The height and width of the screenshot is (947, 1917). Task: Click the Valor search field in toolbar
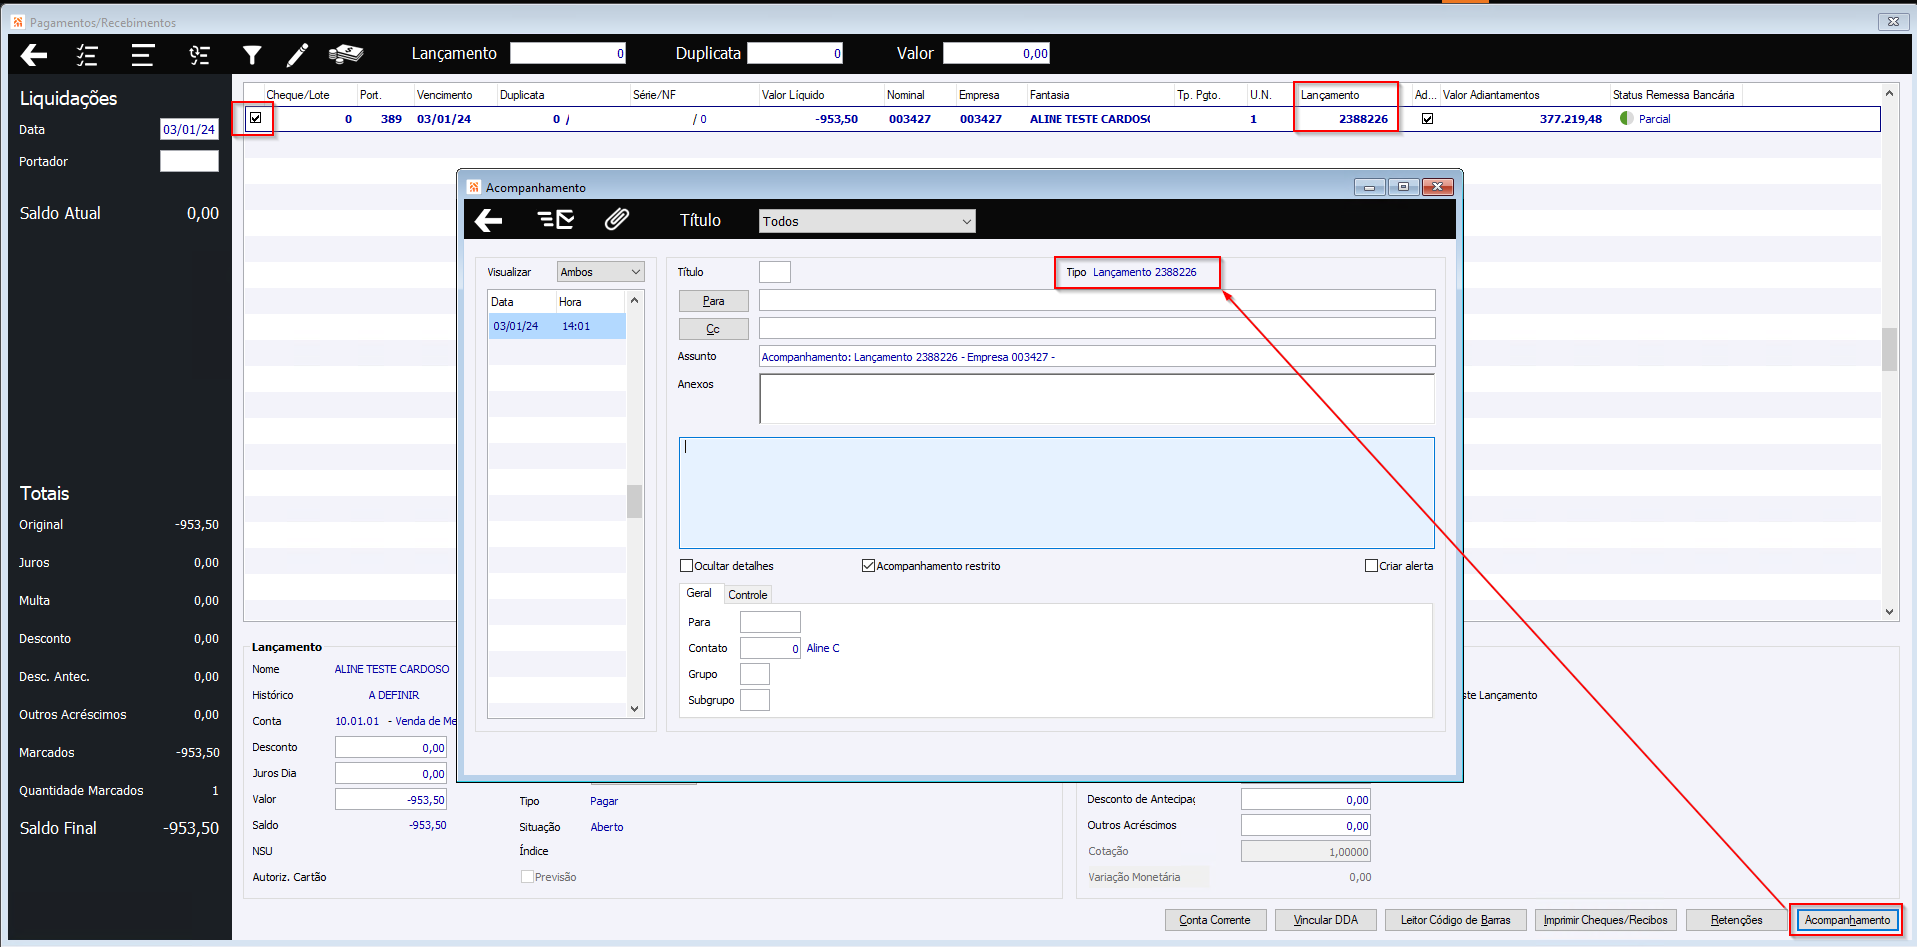996,54
